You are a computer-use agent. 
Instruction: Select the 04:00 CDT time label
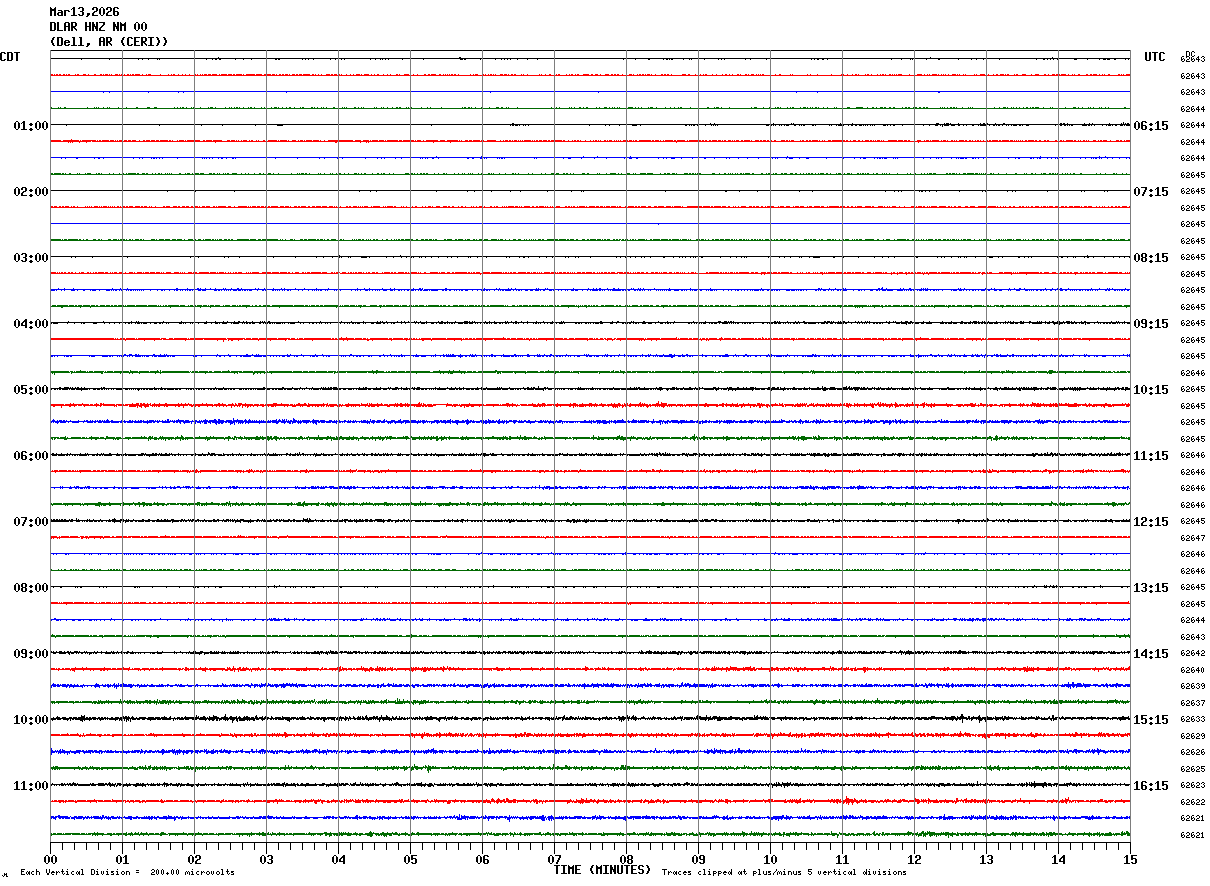31,324
